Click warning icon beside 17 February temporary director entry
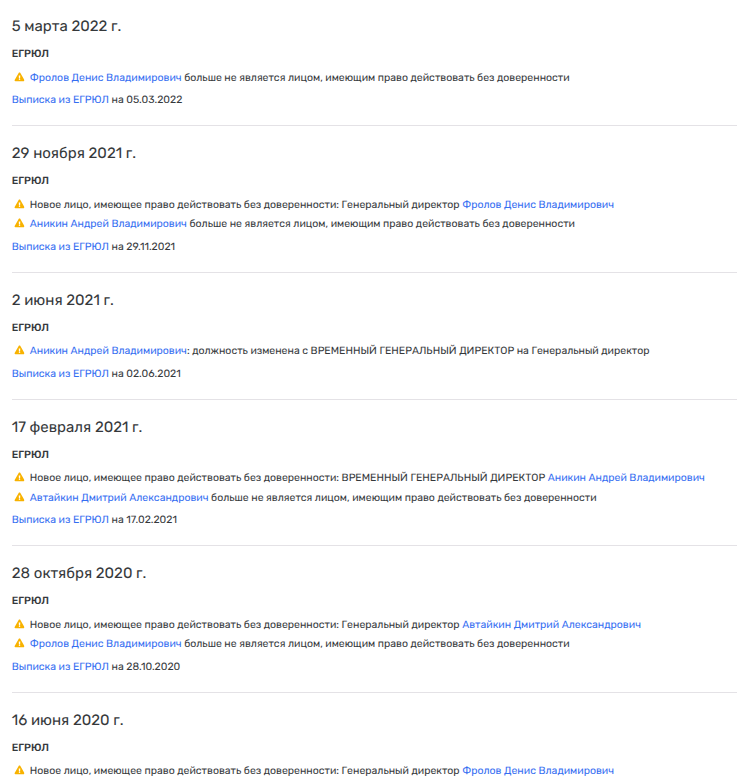The height and width of the screenshot is (781, 737). click(x=19, y=478)
